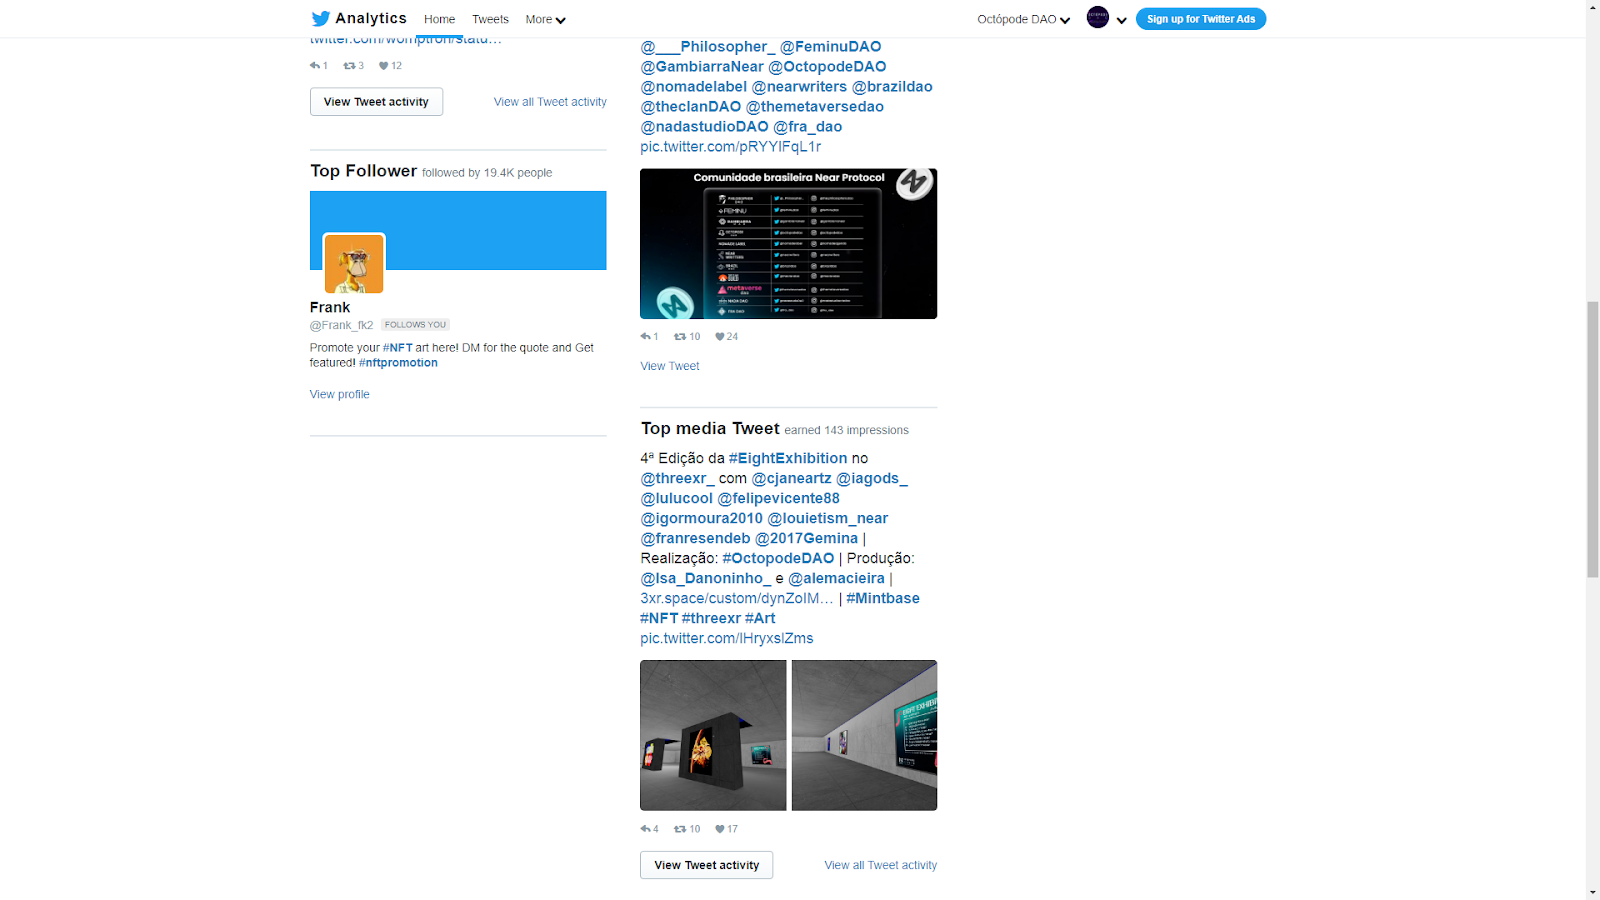The width and height of the screenshot is (1600, 900).
Task: Switch to the Tweets tab
Action: pyautogui.click(x=490, y=19)
